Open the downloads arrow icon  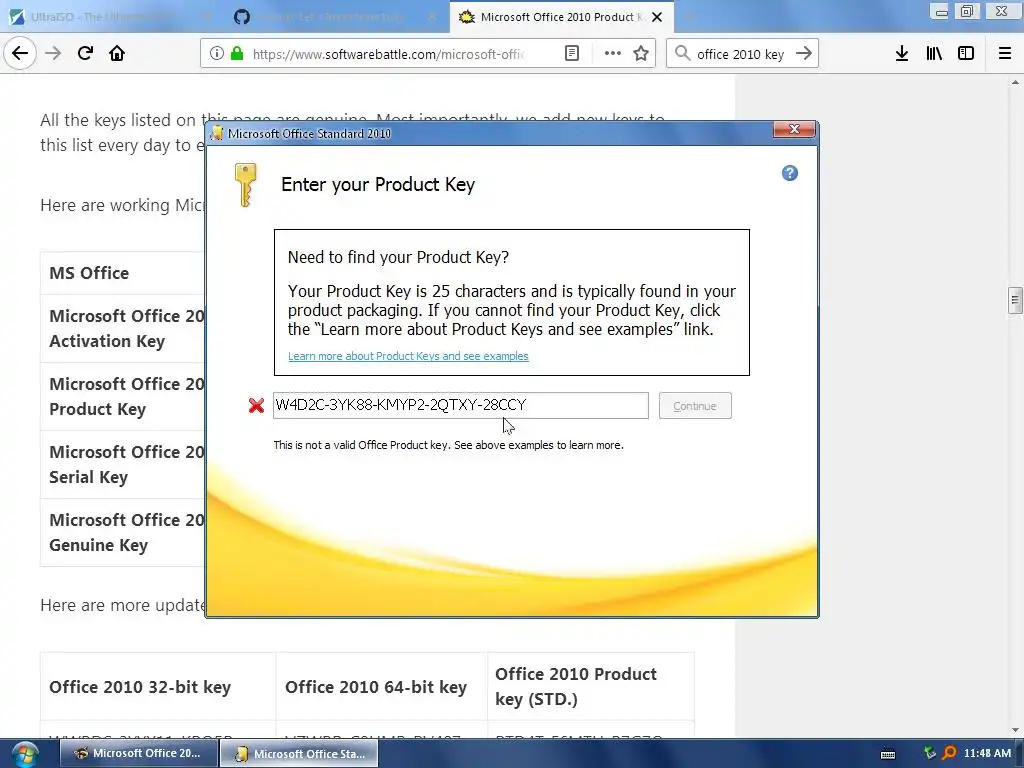pos(902,54)
